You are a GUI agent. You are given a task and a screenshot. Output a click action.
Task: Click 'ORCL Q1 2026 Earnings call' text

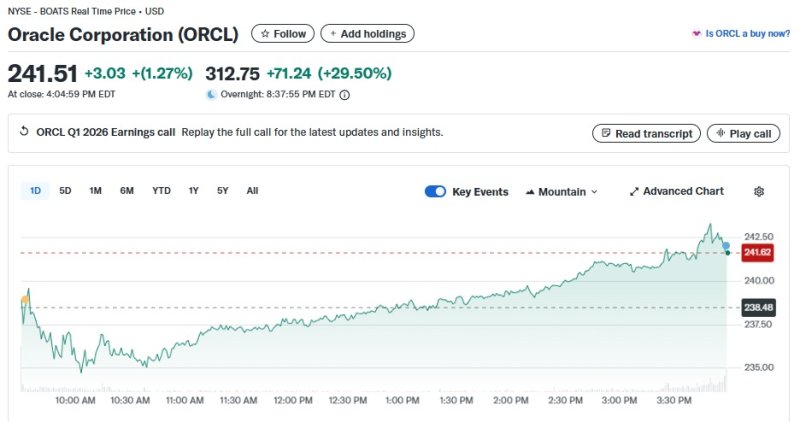[x=106, y=132]
